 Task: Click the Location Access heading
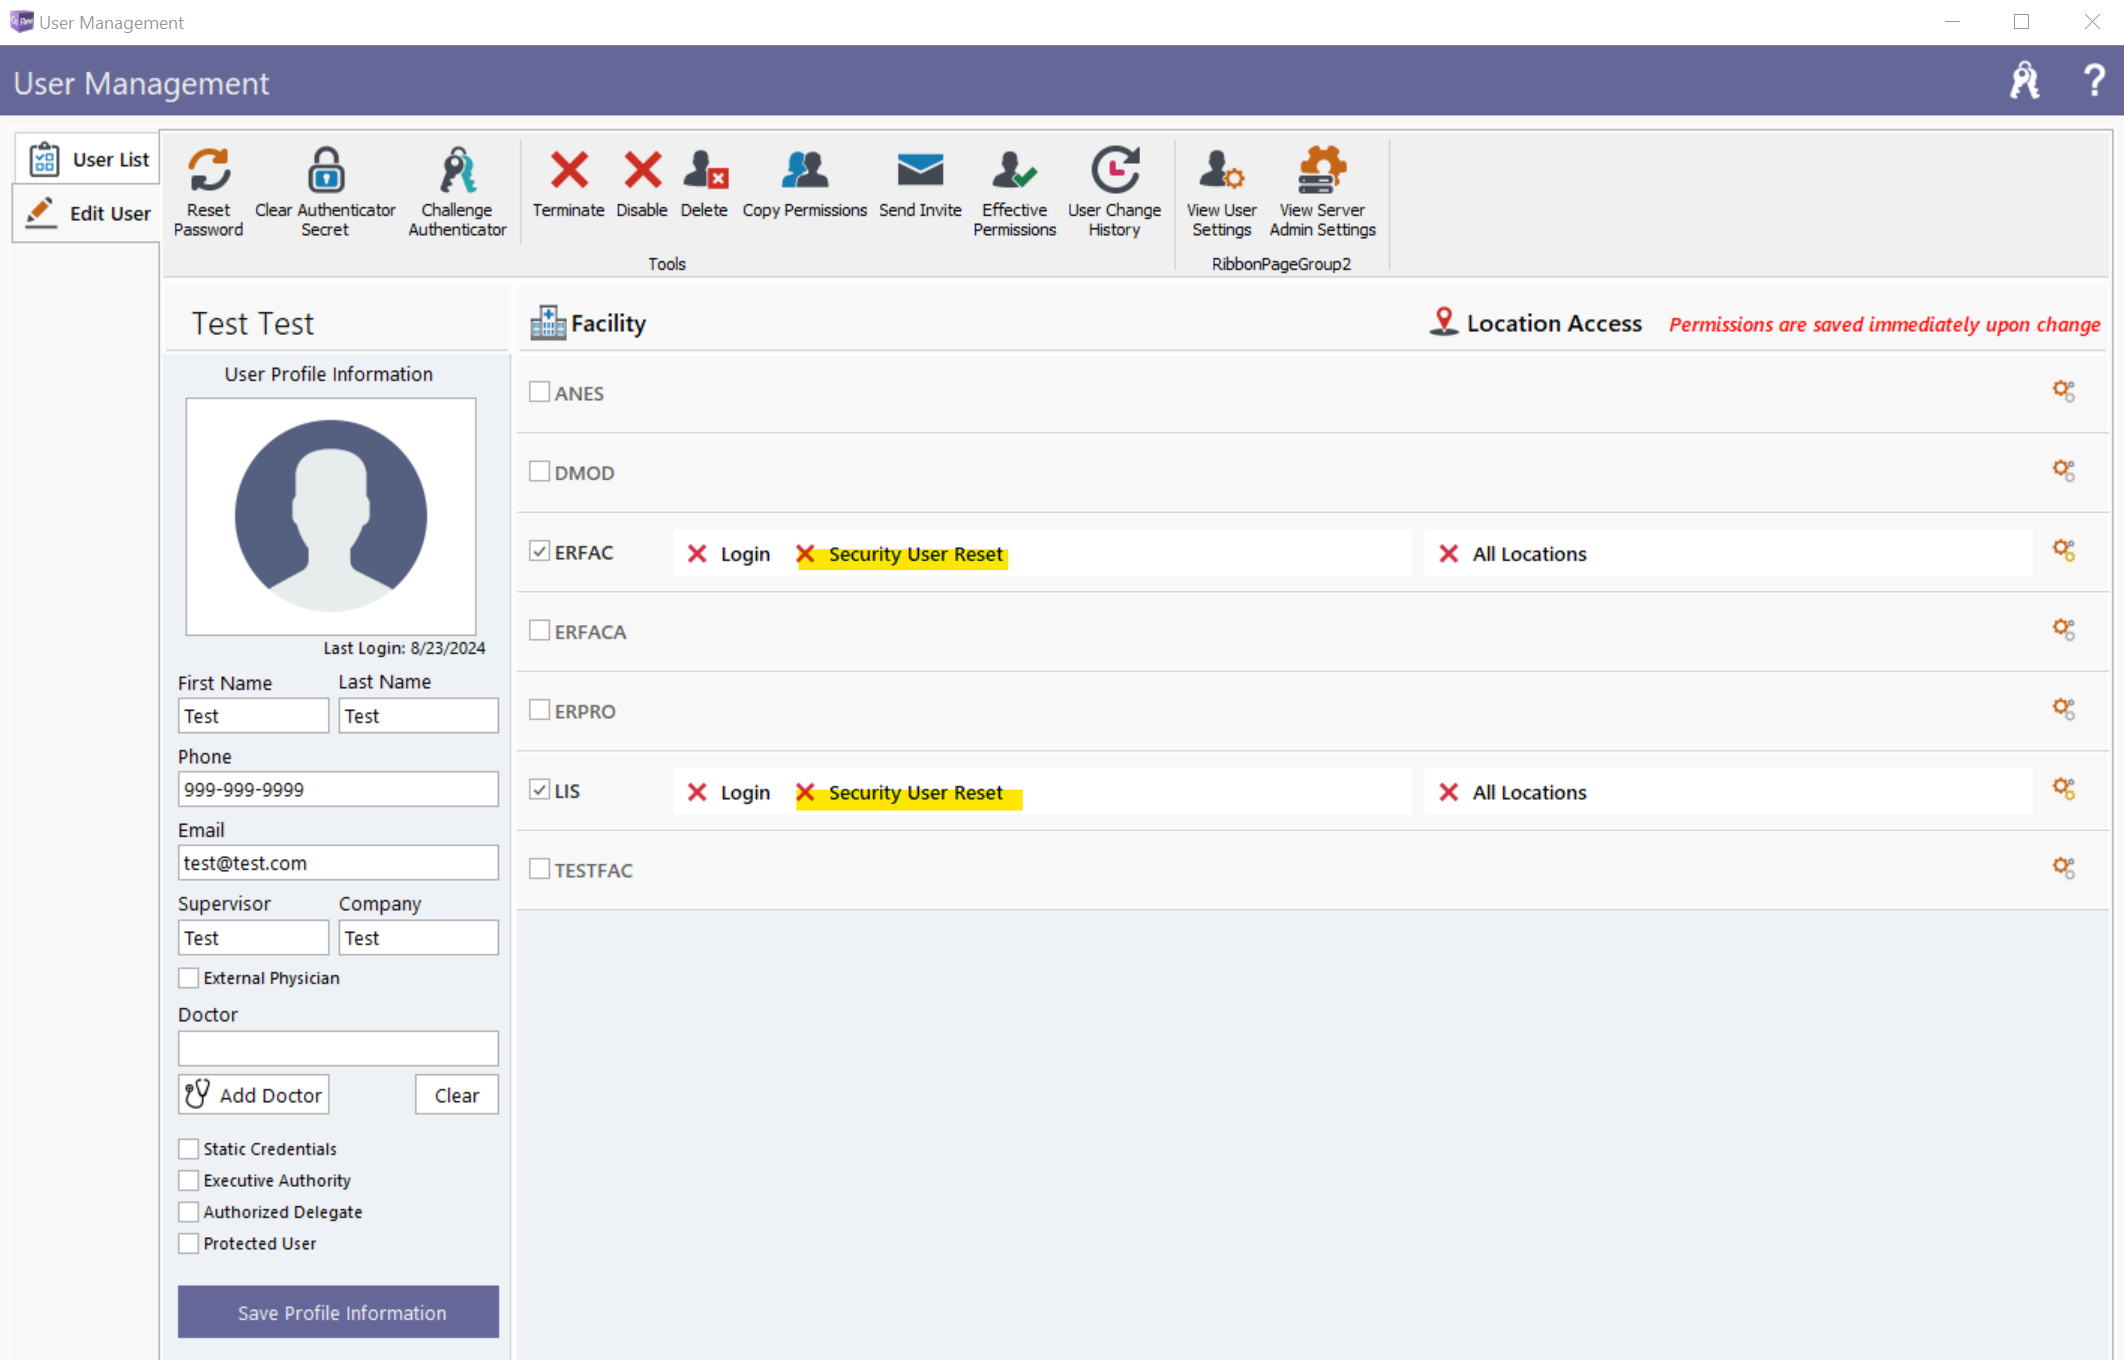coord(1554,323)
